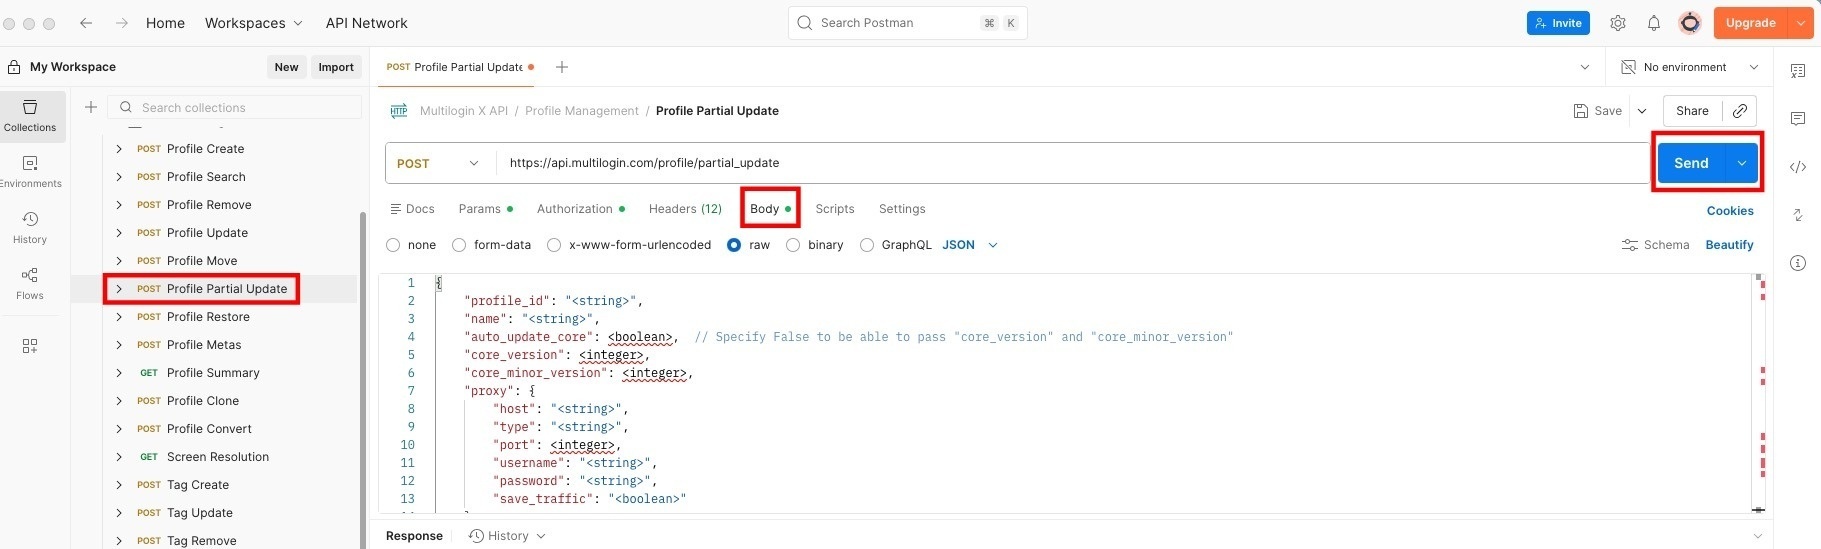
Task: Switch to the Docs tab
Action: [x=412, y=209]
